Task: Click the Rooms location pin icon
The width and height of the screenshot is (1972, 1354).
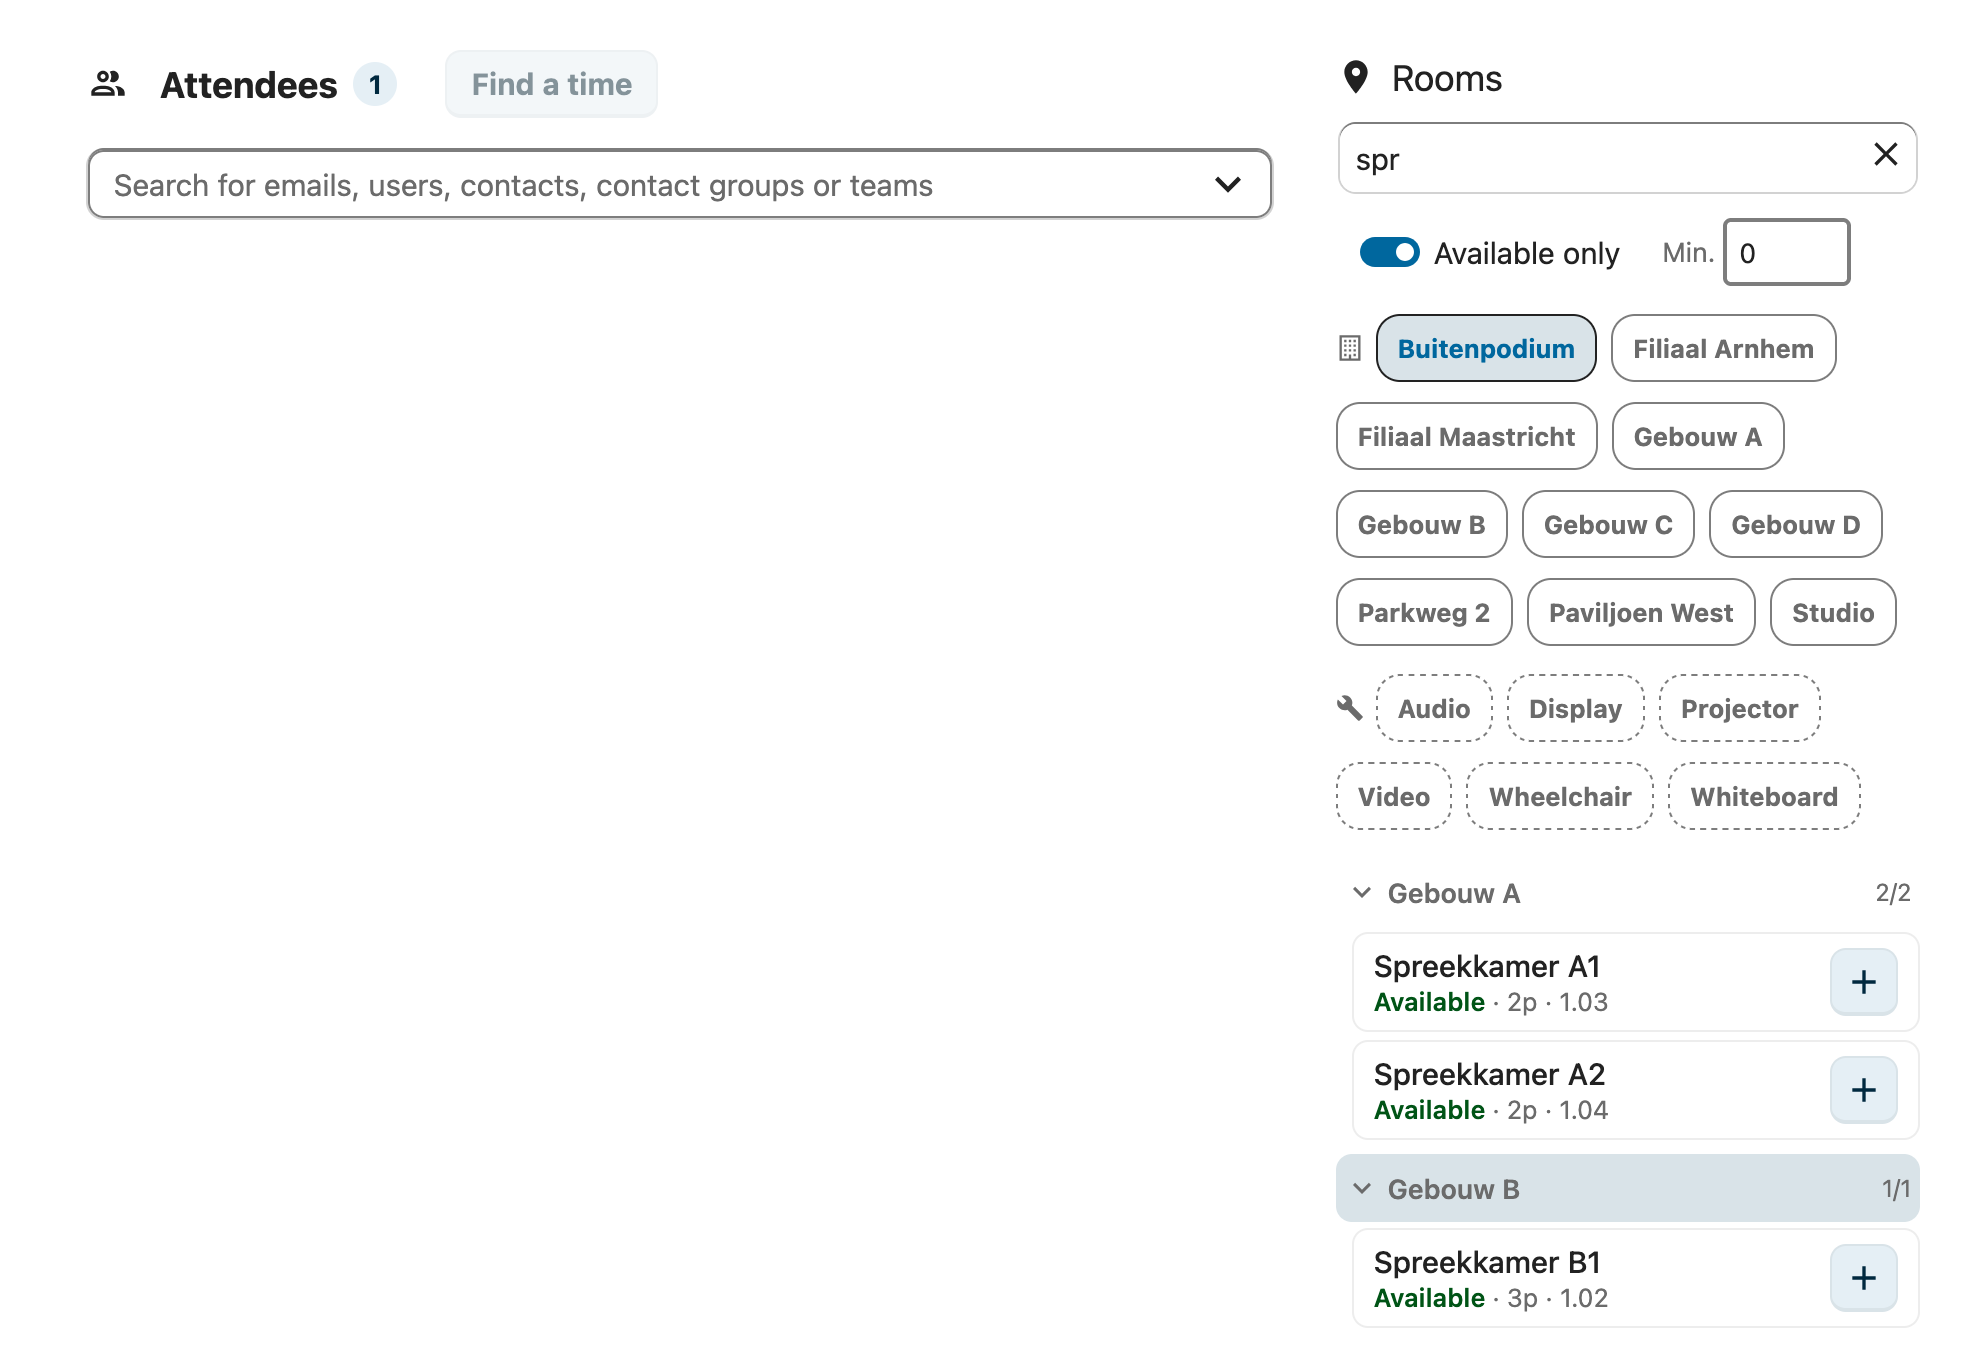Action: (x=1356, y=78)
